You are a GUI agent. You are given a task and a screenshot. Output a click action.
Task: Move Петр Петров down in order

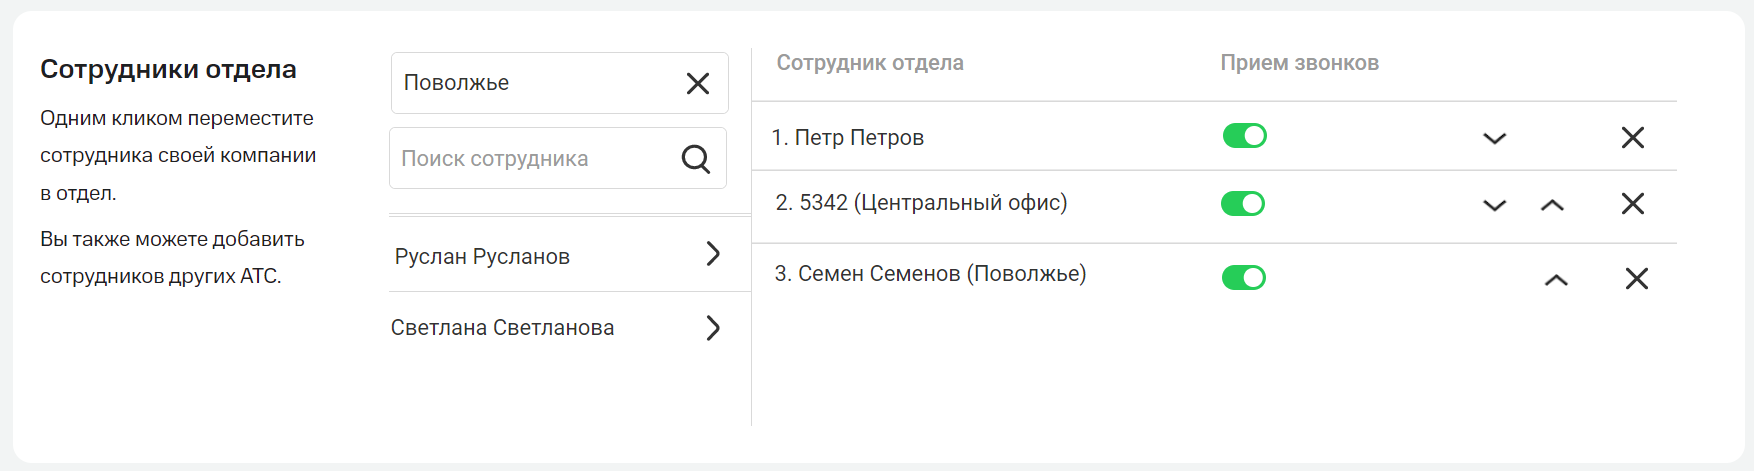click(1494, 139)
